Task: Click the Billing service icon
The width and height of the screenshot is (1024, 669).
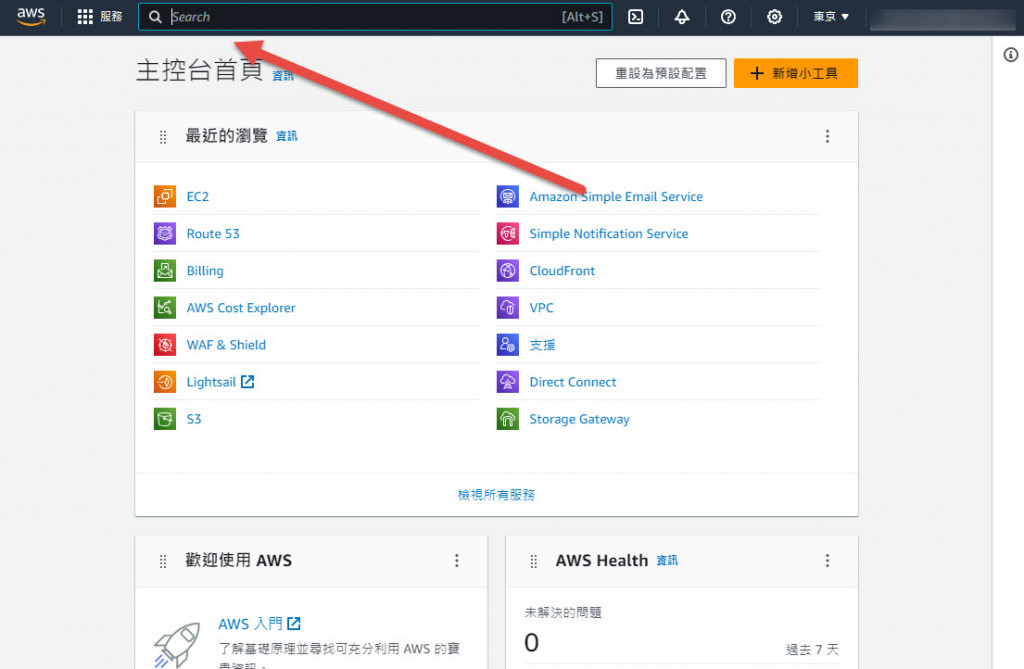Action: click(x=165, y=270)
